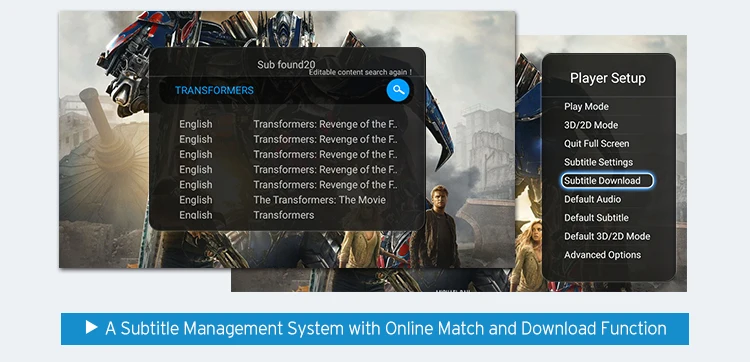Image resolution: width=750 pixels, height=362 pixels.
Task: Select the last Revenge of the Fallen subtitle
Action: click(x=288, y=185)
